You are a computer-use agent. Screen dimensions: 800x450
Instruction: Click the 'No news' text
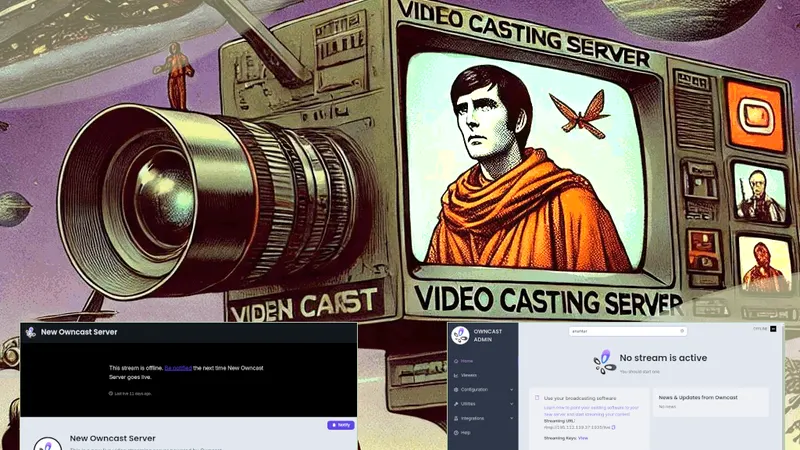(x=667, y=407)
